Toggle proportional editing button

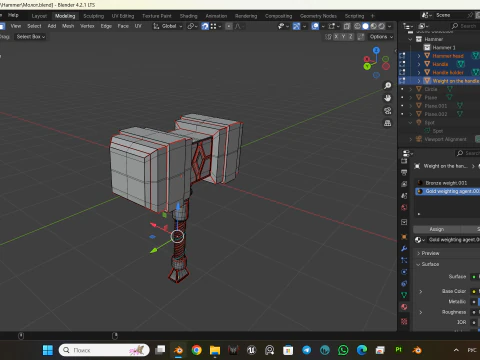pyautogui.click(x=229, y=26)
